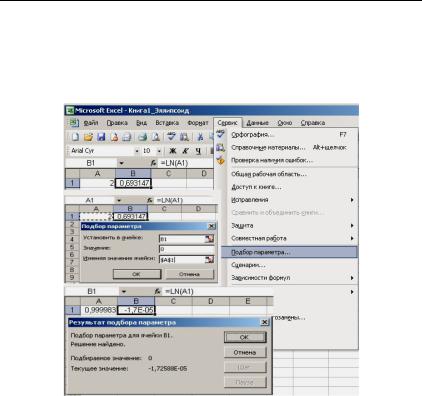422x396 pixels.
Task: Select Проверка наличия ошибок entry
Action: click(289, 160)
